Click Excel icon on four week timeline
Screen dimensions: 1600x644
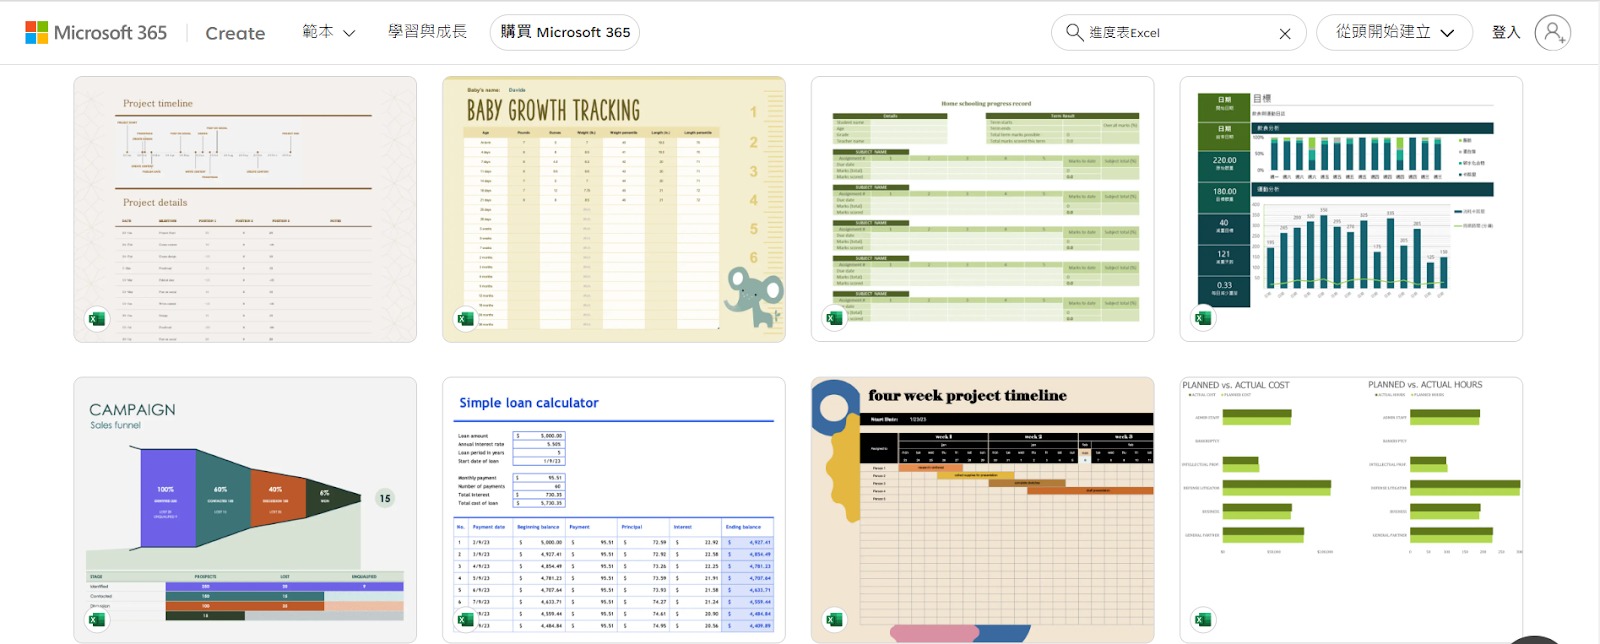pos(834,620)
